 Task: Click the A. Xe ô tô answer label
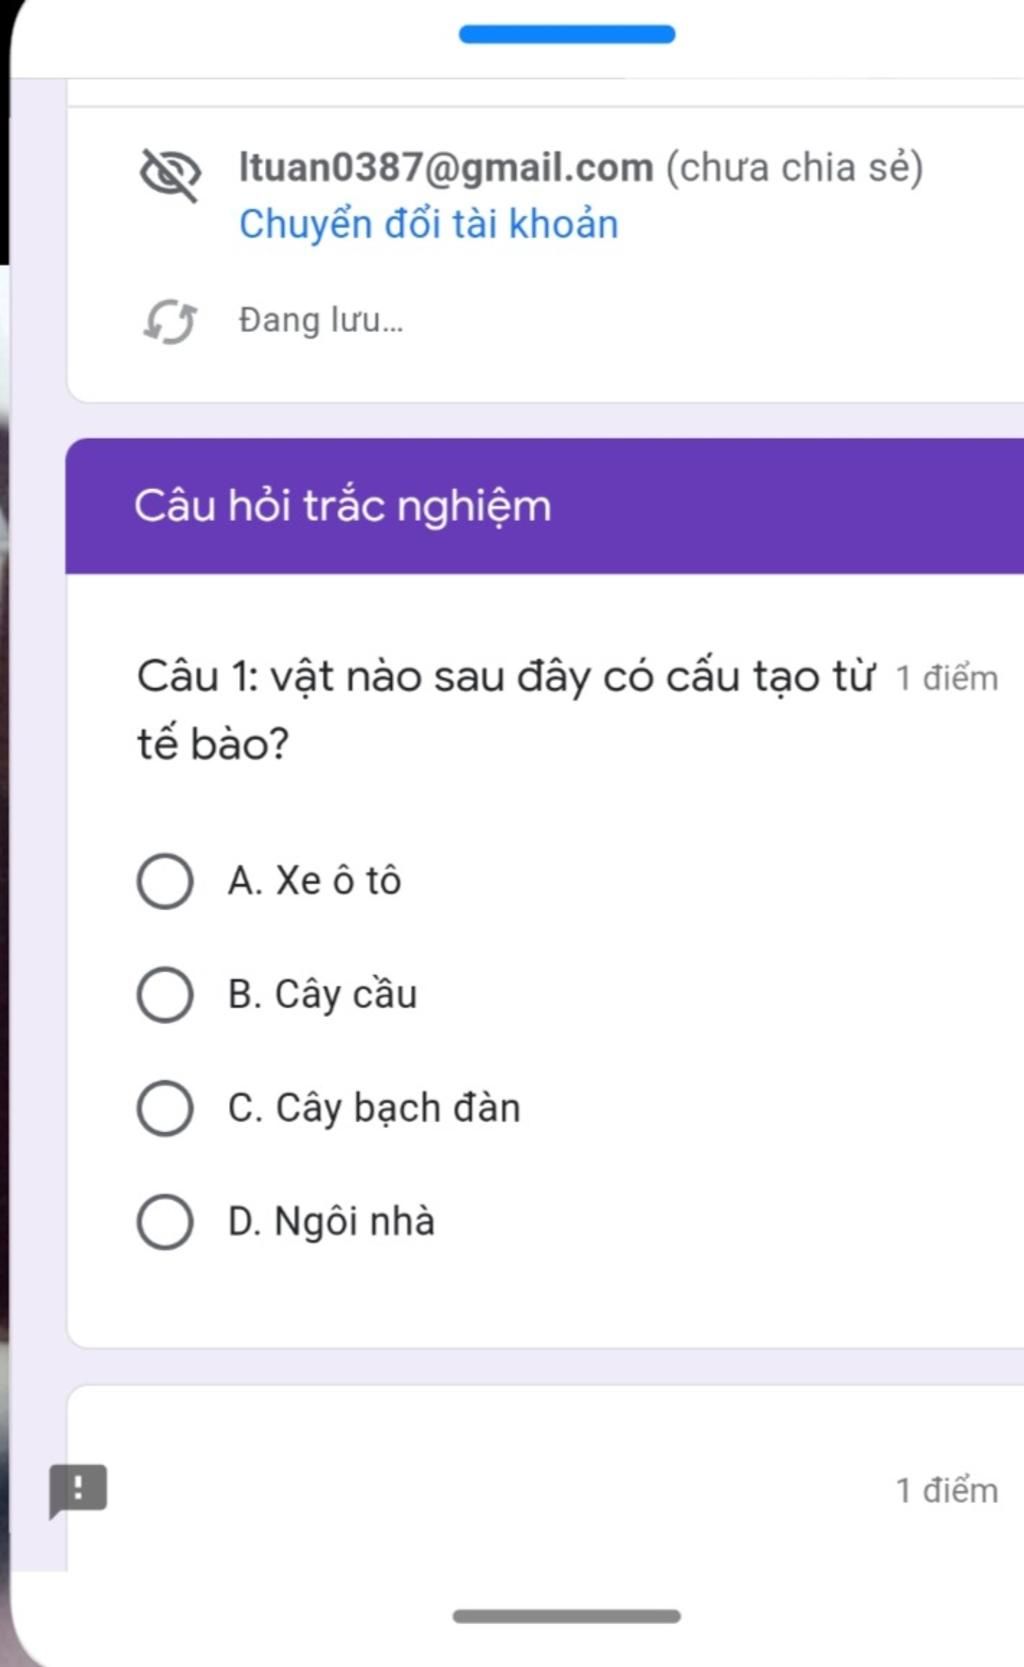point(314,881)
